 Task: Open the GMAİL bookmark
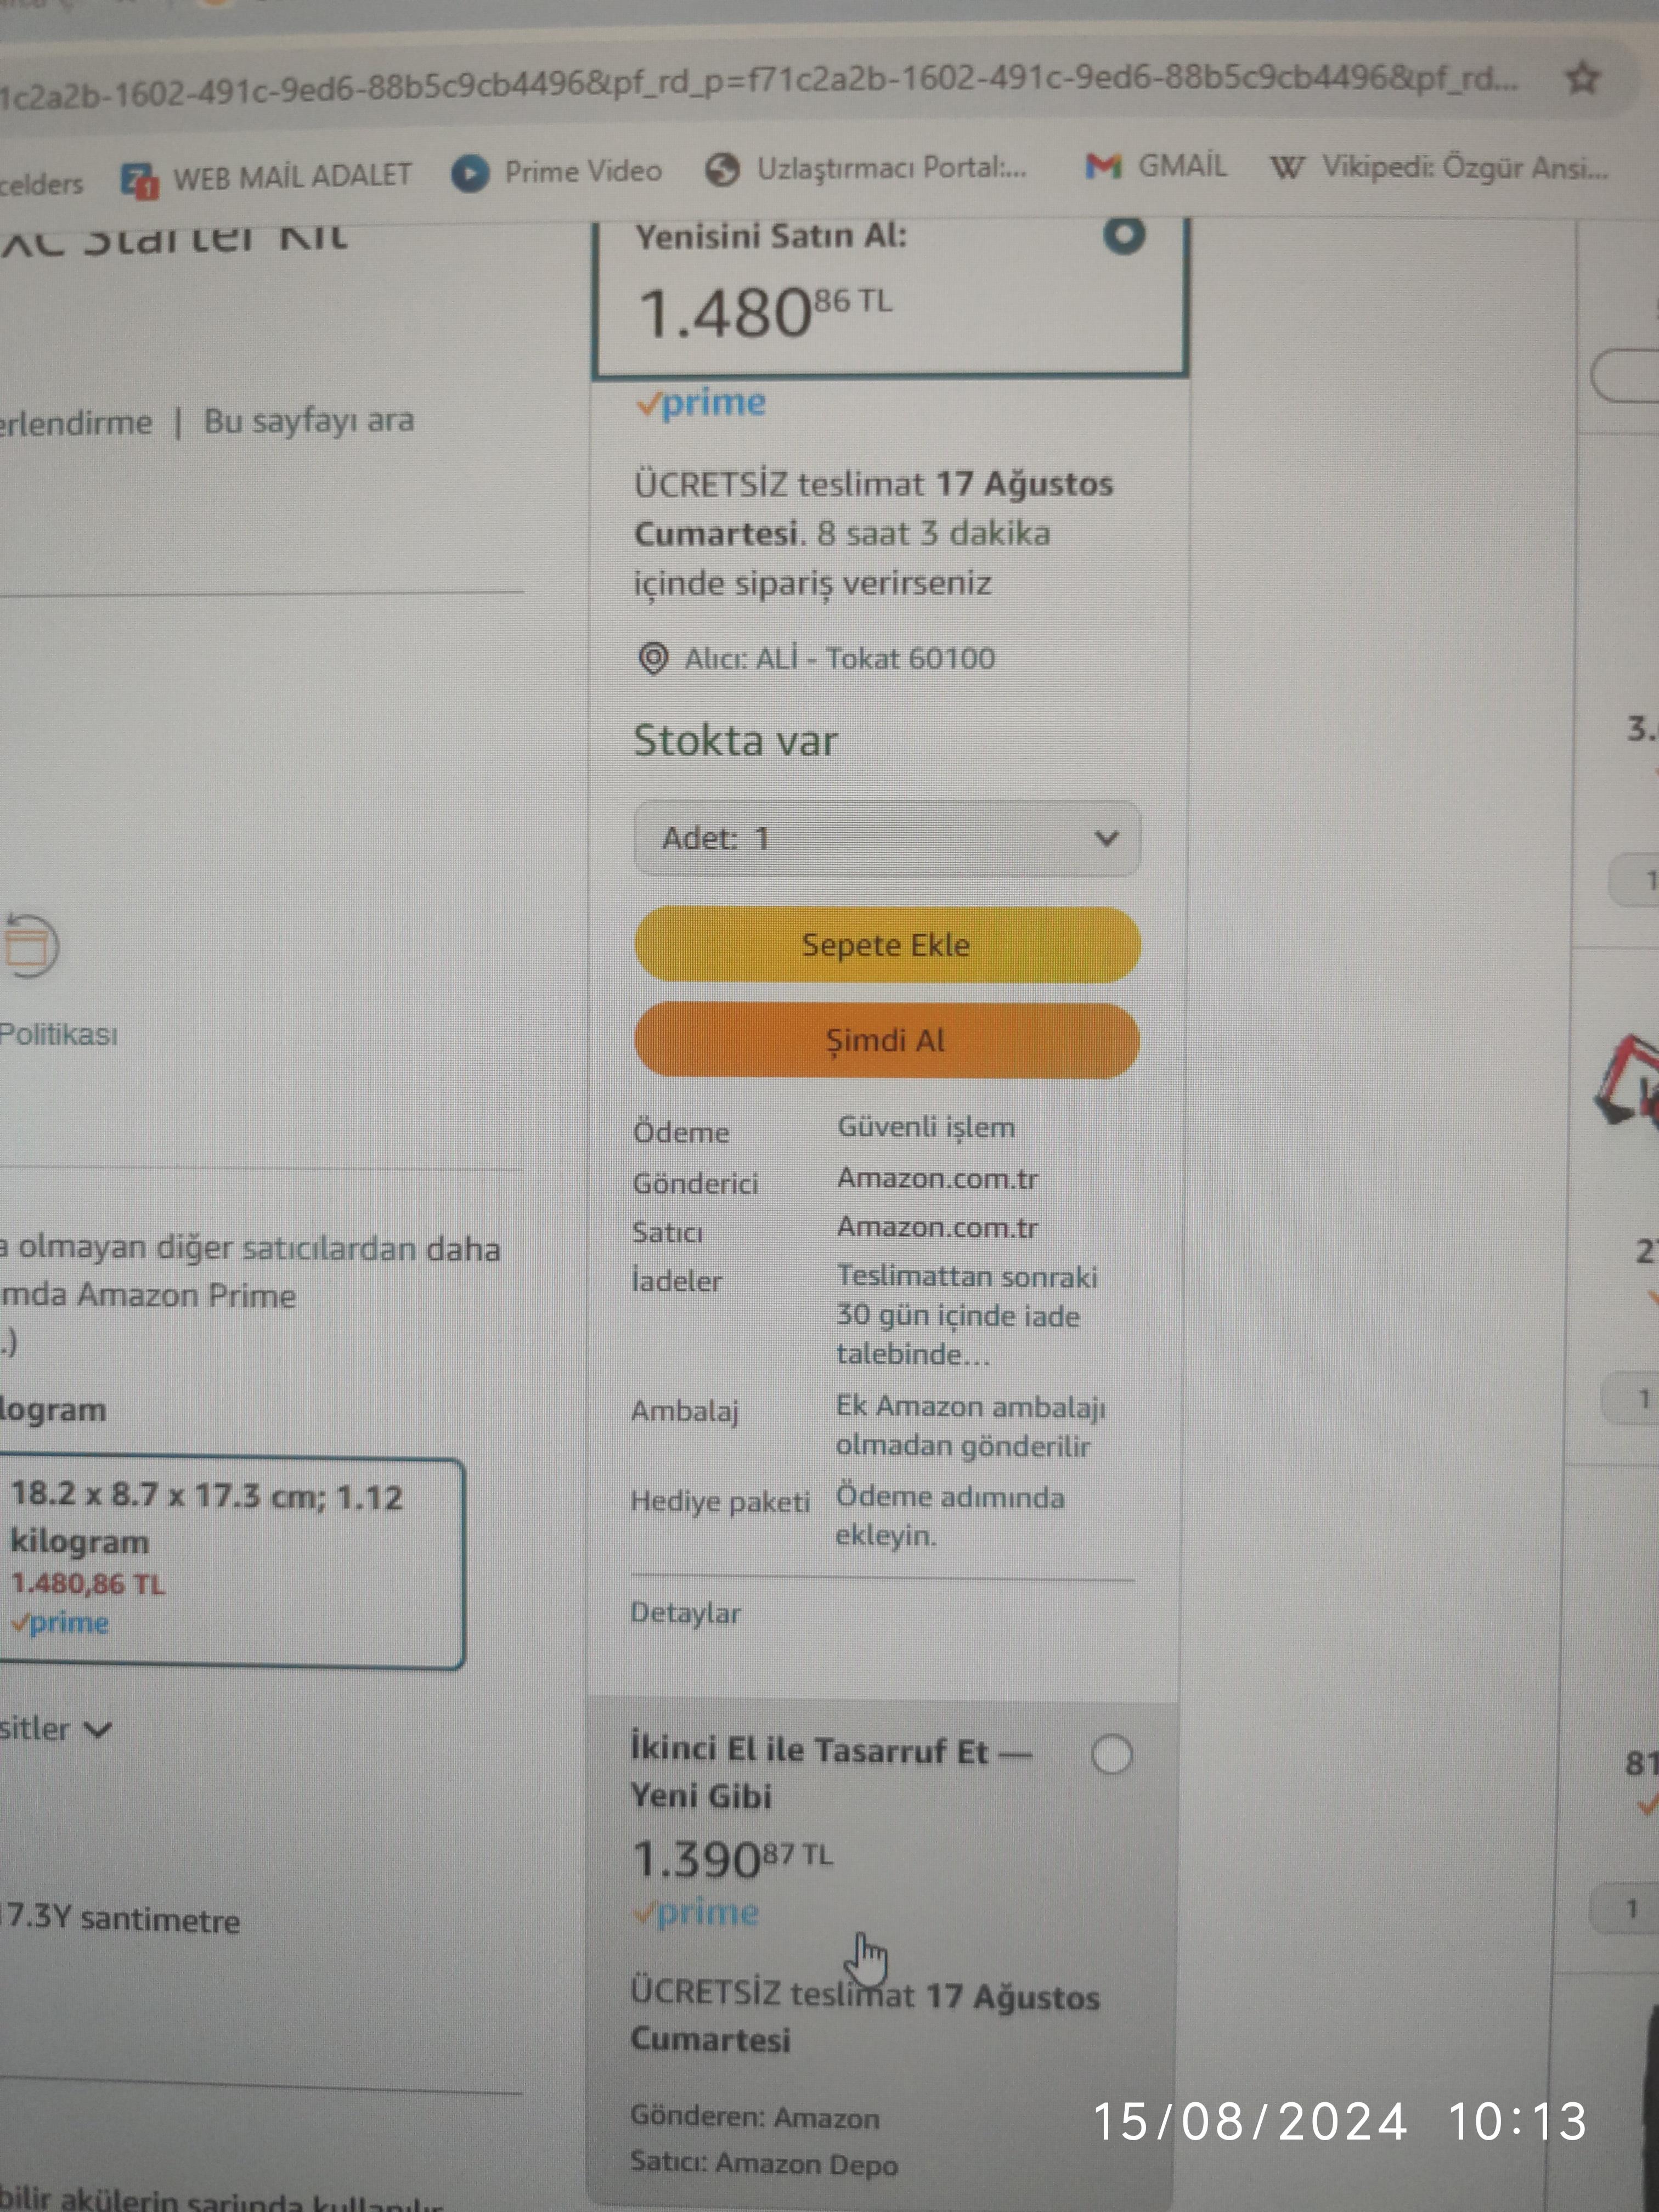pos(1156,166)
